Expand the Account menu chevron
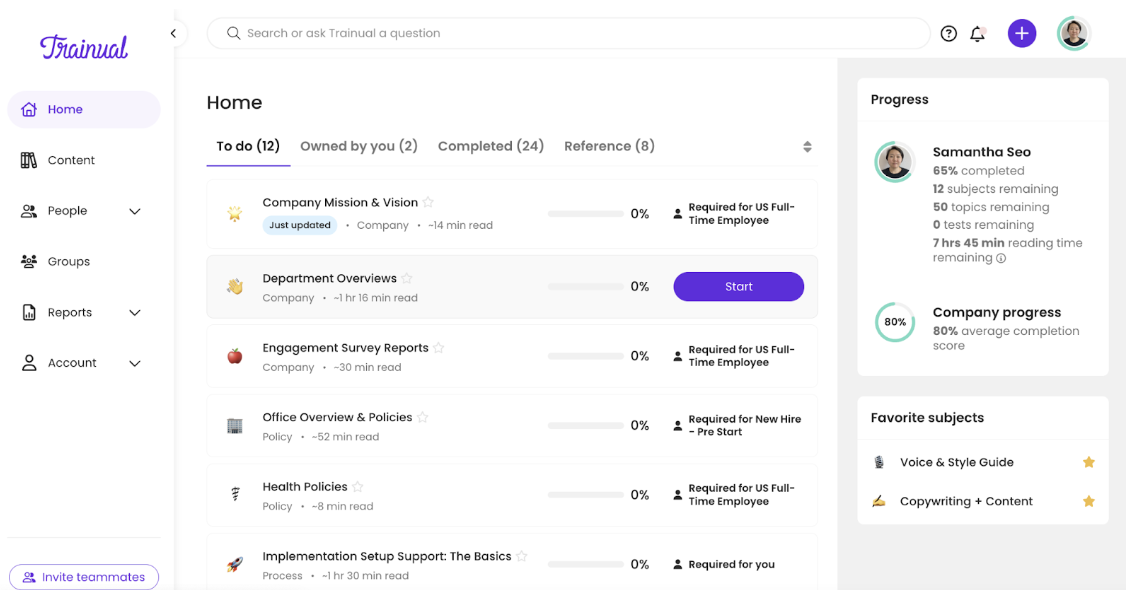Viewport: 1126px width, 590px height. [134, 363]
